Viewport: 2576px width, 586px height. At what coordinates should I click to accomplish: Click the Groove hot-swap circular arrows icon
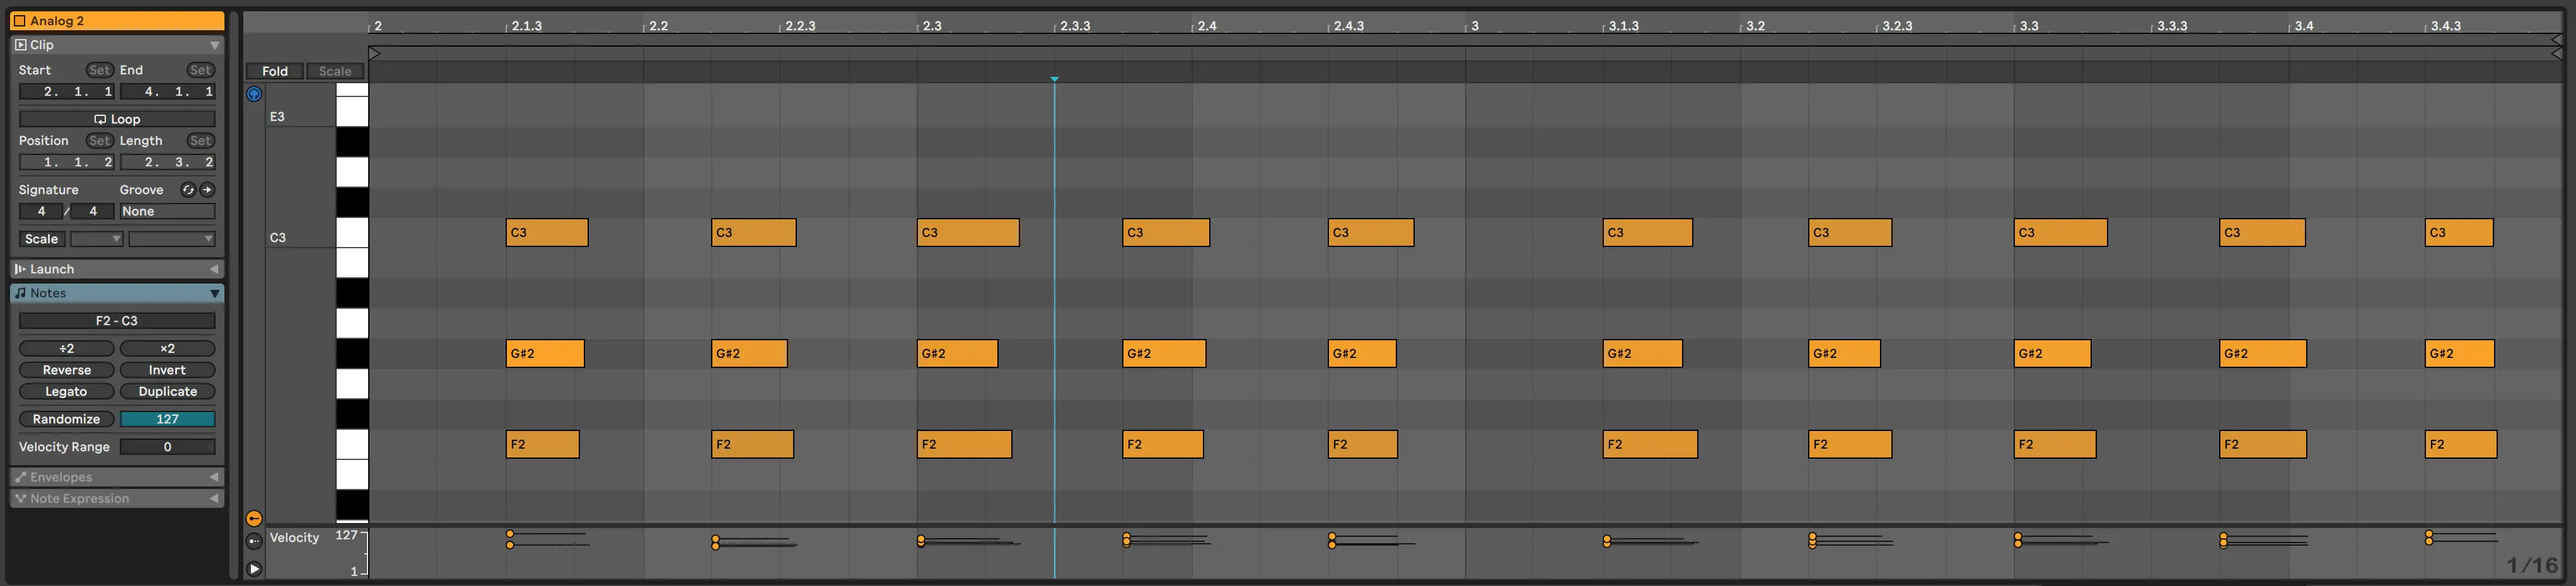click(x=187, y=190)
